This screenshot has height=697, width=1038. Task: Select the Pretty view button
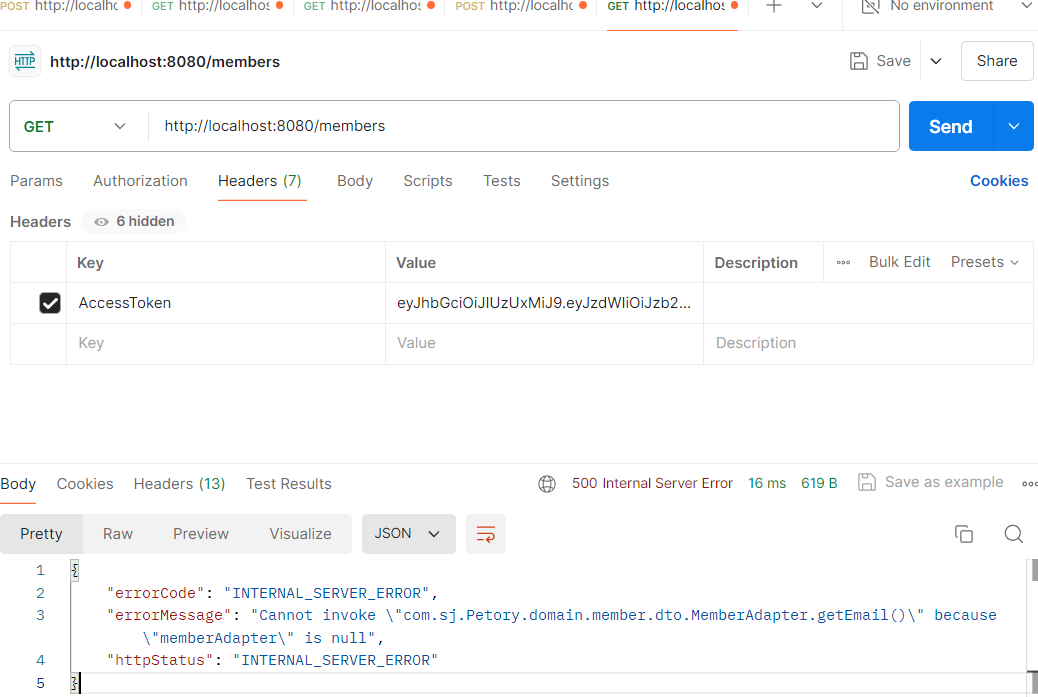pos(41,534)
